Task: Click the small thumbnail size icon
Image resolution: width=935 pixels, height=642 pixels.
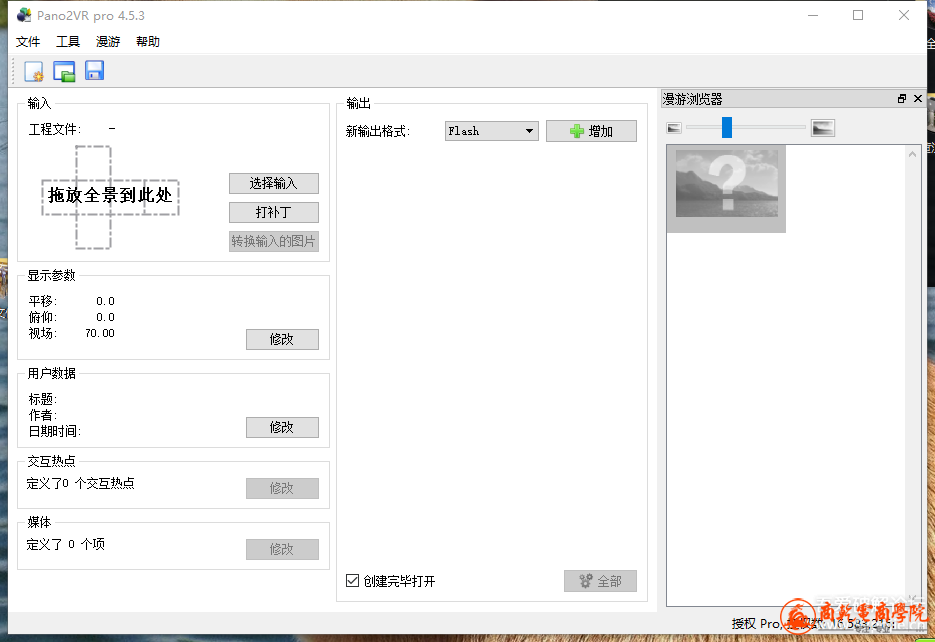Action: pos(674,127)
